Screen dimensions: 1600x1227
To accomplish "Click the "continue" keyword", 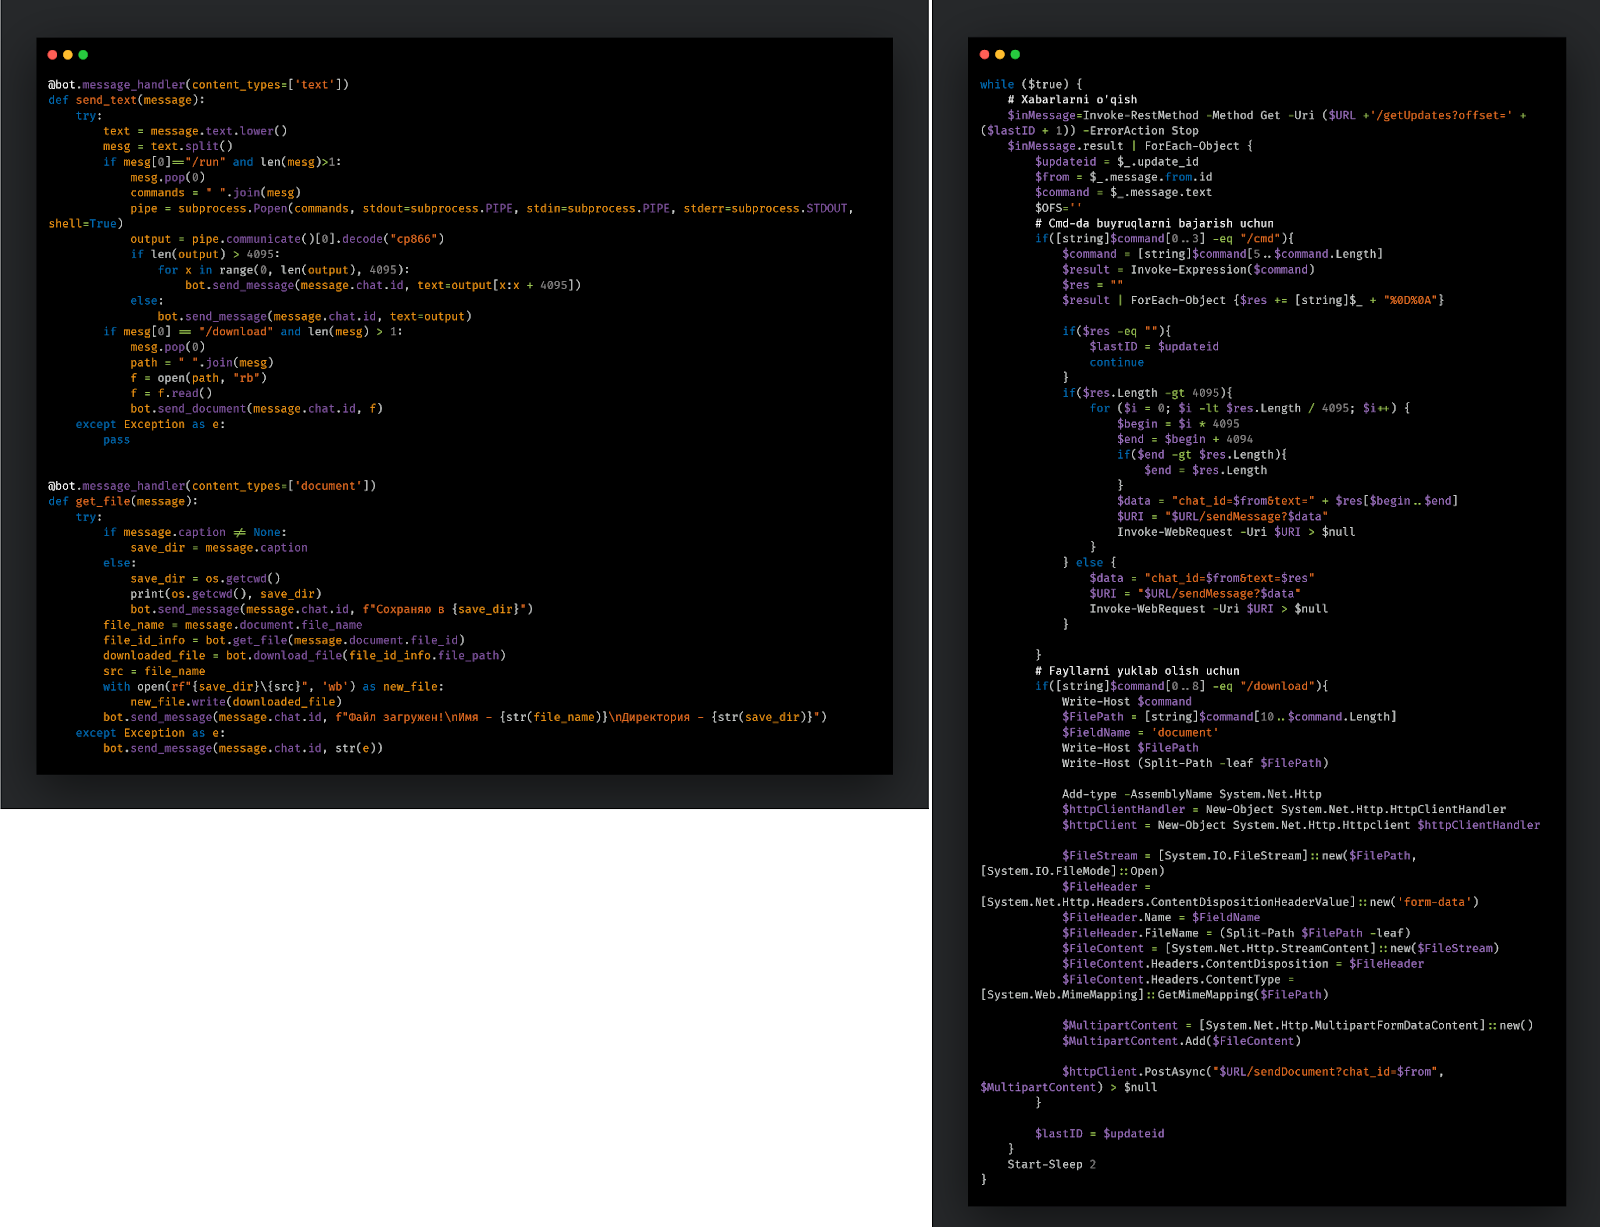I will pos(1117,362).
